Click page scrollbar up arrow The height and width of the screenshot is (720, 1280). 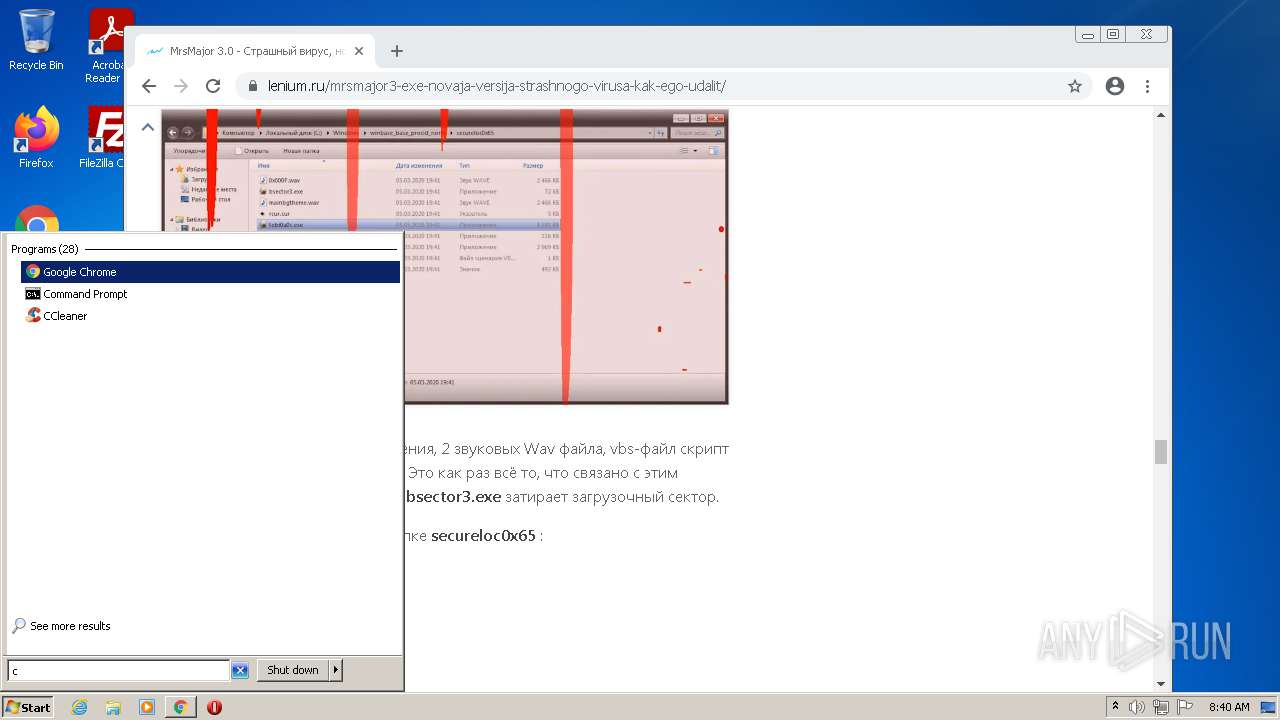point(1161,114)
